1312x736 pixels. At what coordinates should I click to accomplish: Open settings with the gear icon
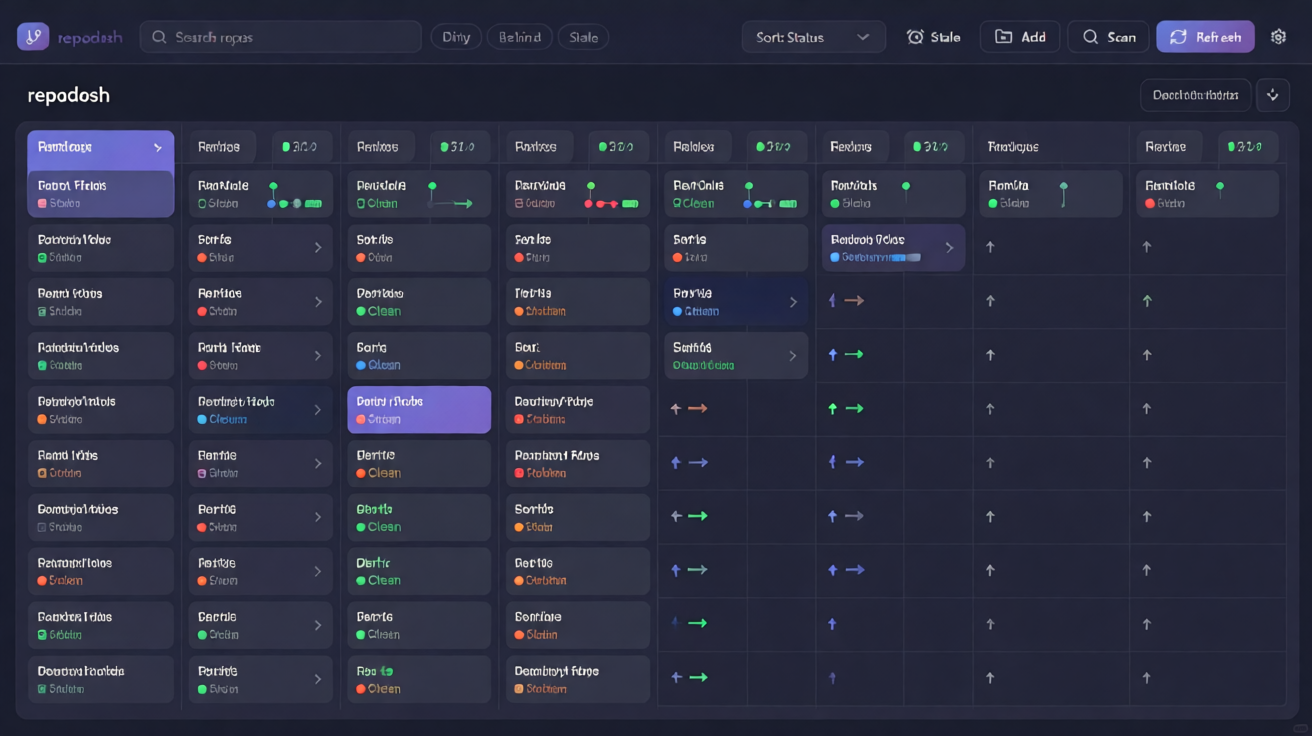click(1278, 37)
